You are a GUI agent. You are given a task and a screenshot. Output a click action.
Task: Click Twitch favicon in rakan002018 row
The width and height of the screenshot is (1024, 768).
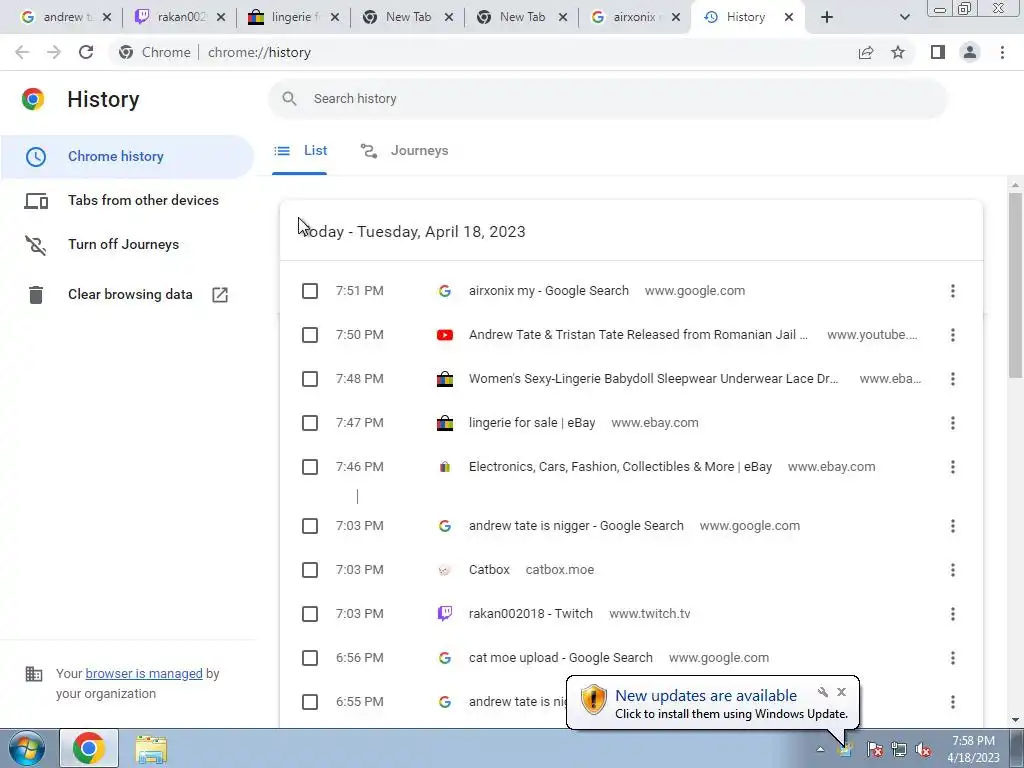click(445, 614)
